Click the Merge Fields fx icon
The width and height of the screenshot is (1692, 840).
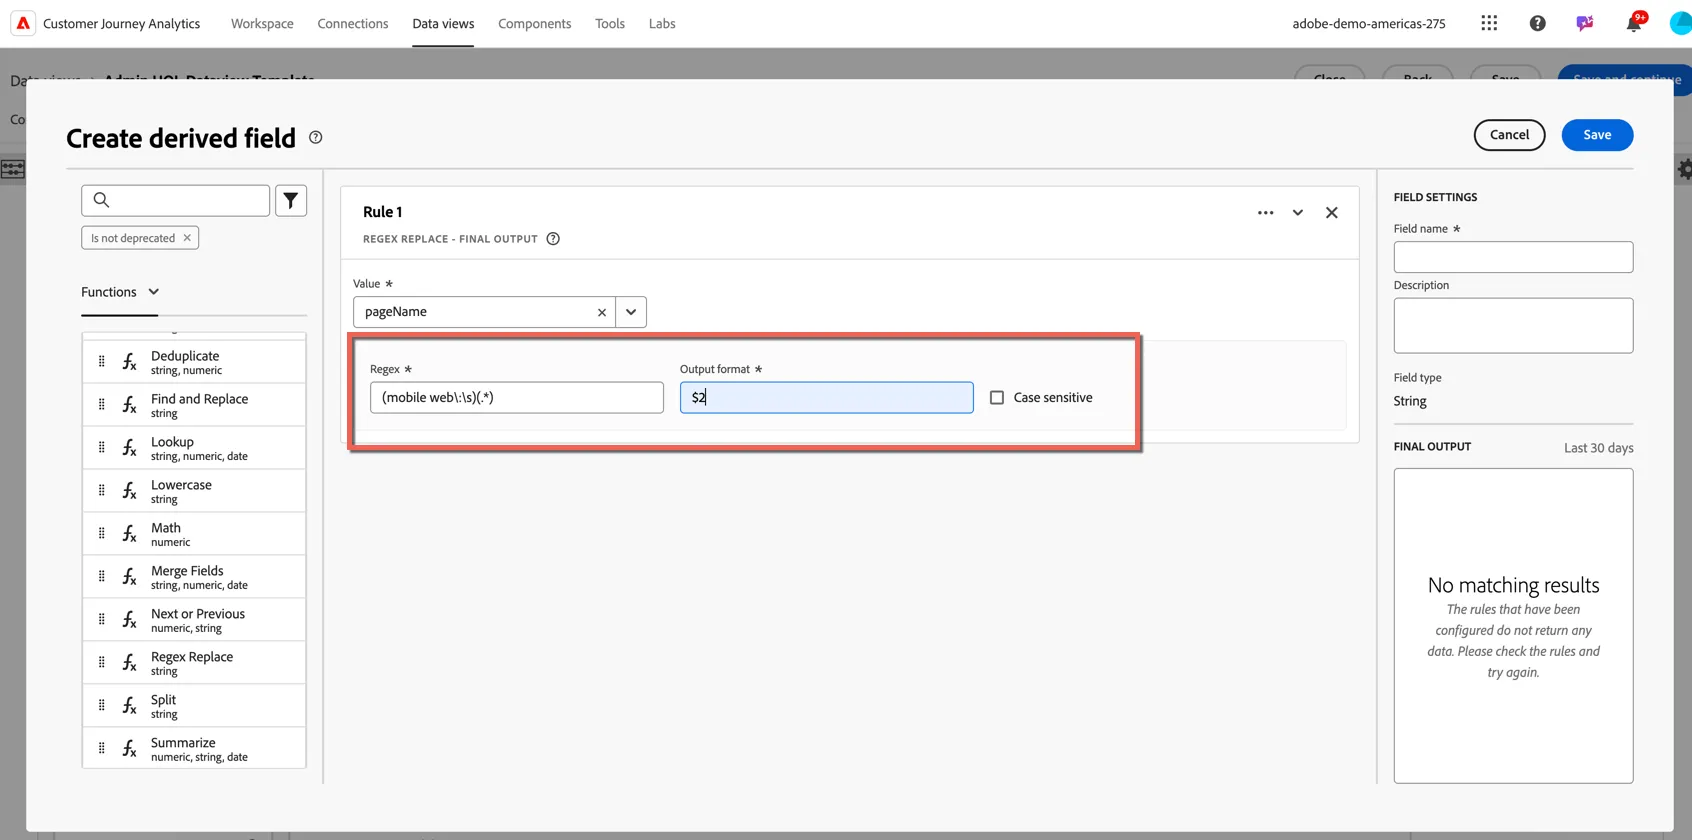pos(129,577)
